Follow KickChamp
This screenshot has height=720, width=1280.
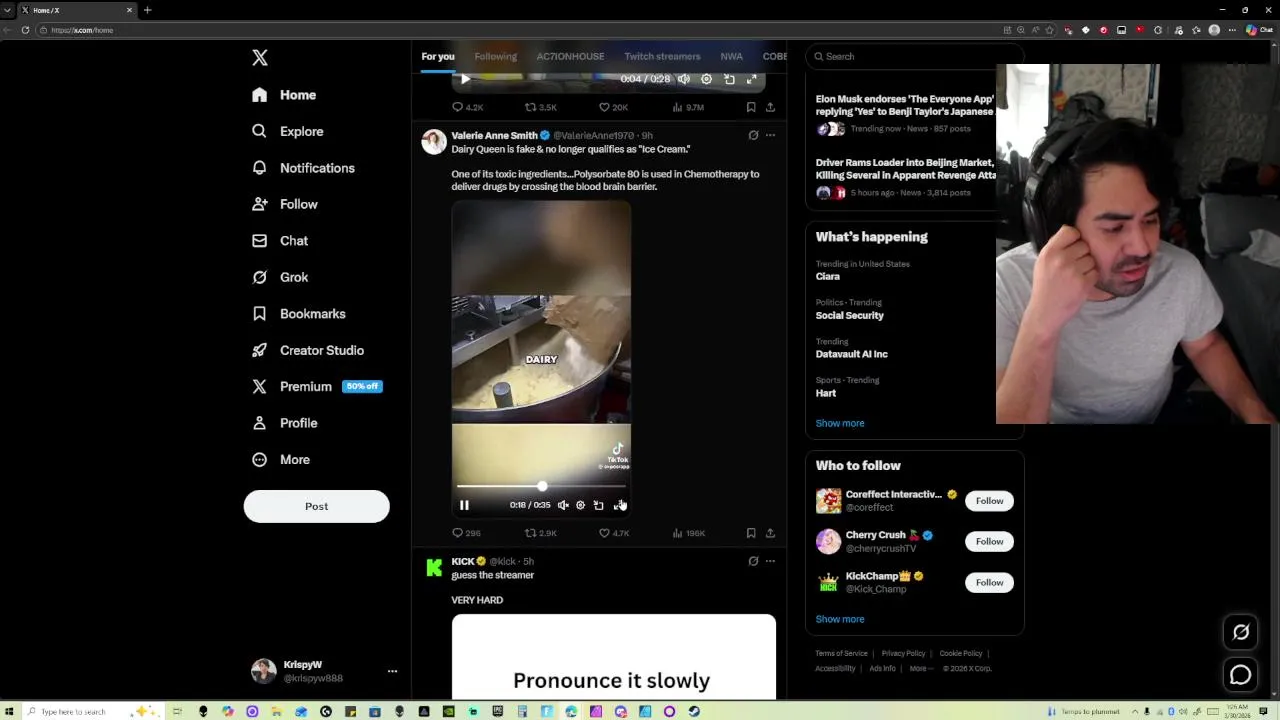pos(989,583)
